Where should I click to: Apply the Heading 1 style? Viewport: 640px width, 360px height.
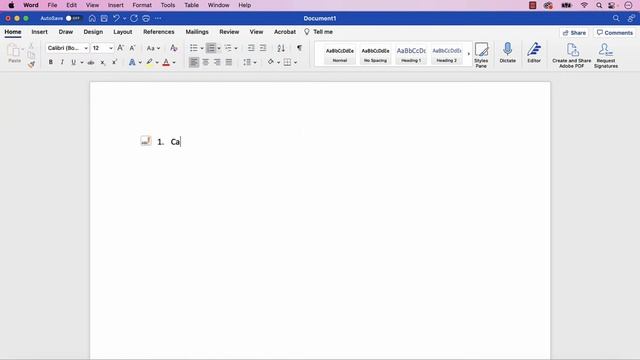[x=411, y=54]
